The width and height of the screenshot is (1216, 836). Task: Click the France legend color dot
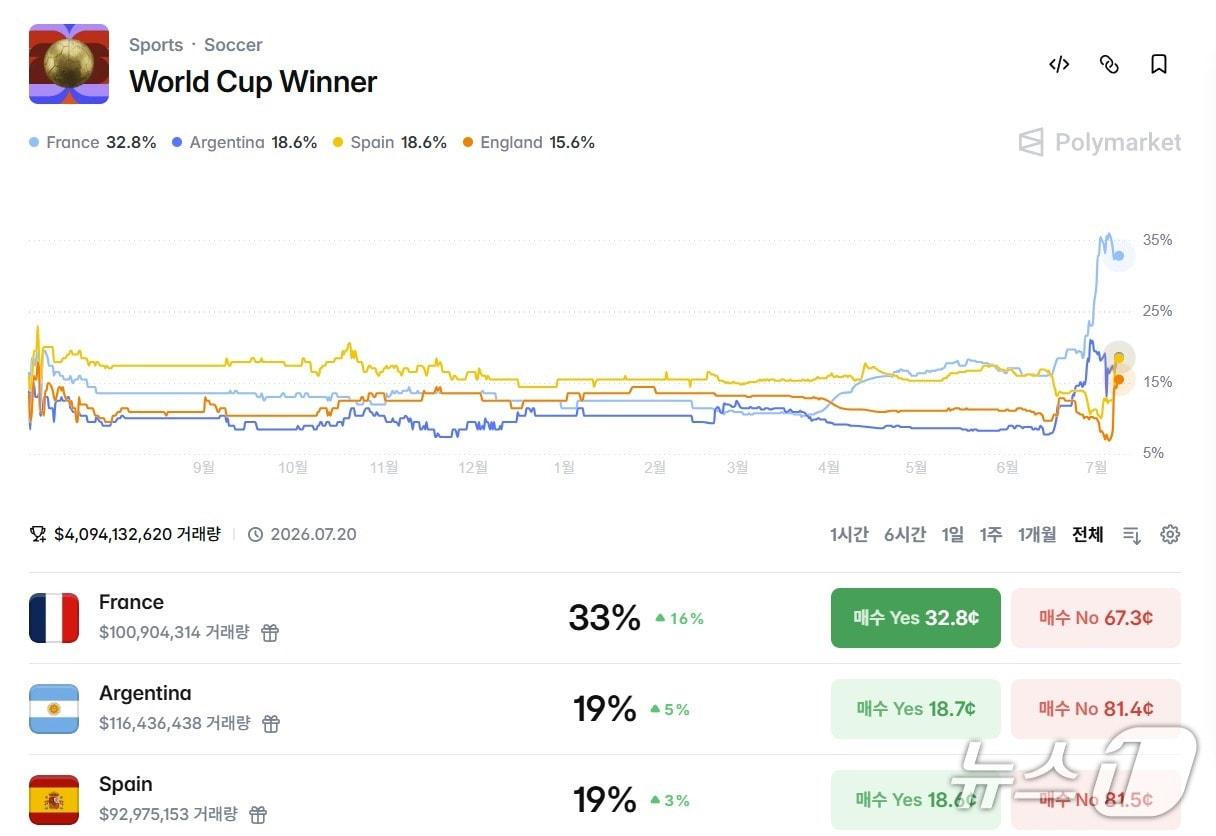pyautogui.click(x=35, y=143)
